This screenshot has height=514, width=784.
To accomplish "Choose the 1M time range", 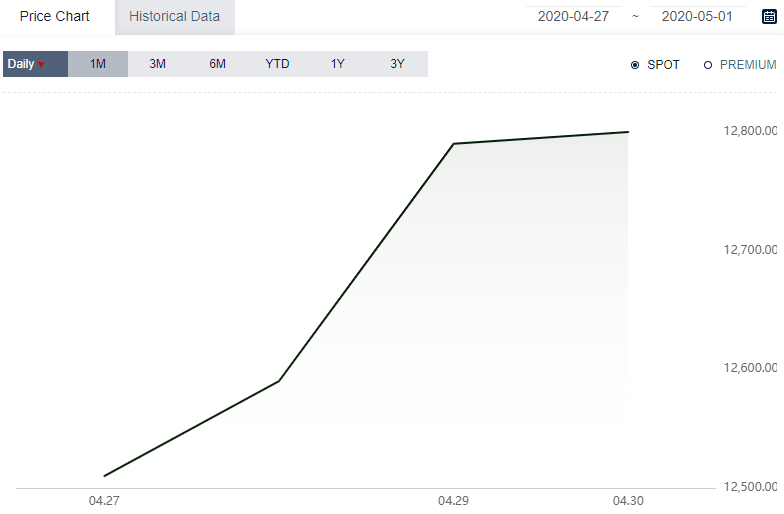I will tap(98, 64).
